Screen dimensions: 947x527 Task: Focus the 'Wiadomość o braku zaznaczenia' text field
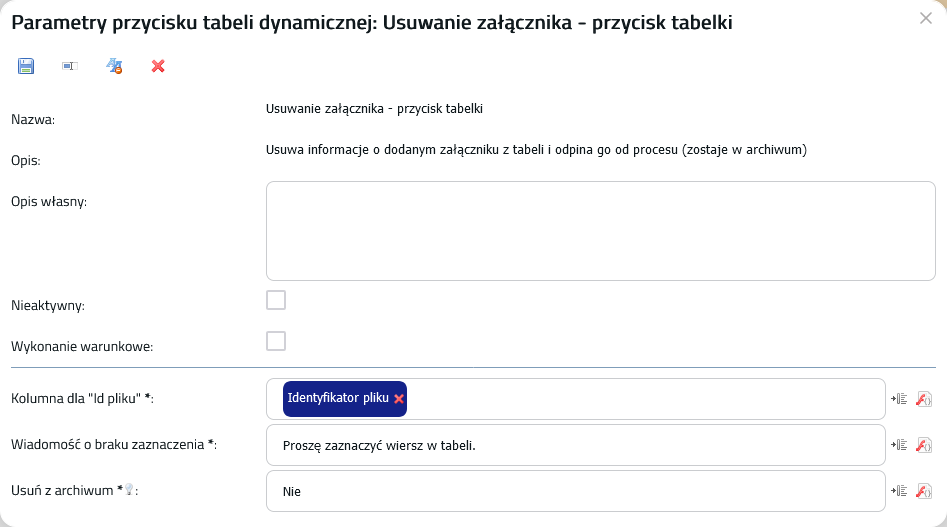click(x=576, y=445)
